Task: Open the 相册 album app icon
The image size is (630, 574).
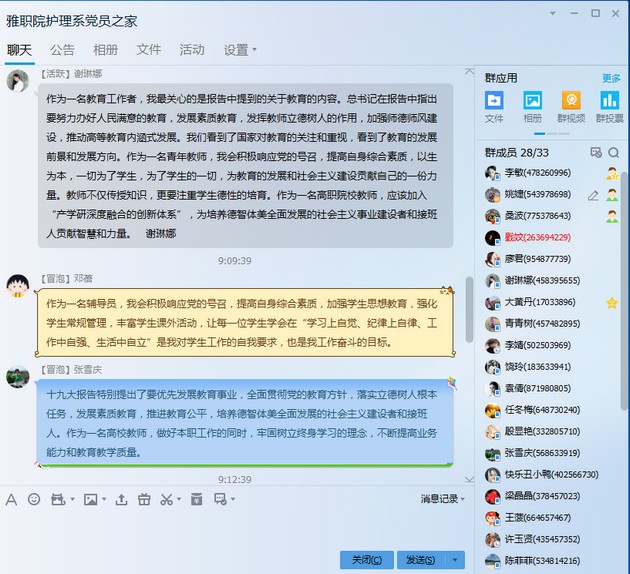Action: pos(532,105)
